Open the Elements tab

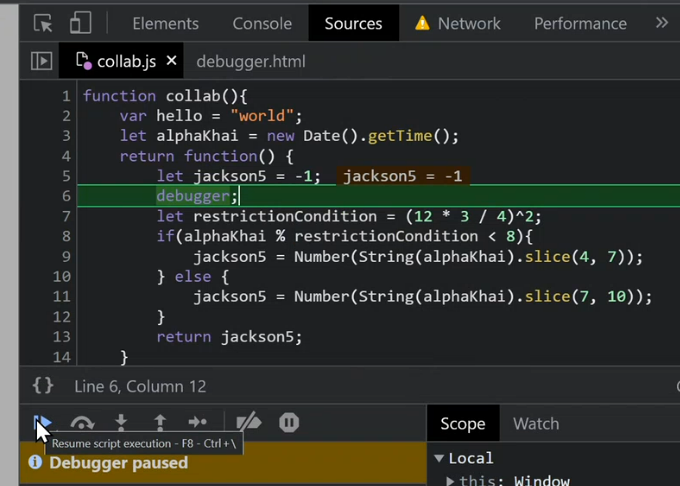tap(165, 23)
